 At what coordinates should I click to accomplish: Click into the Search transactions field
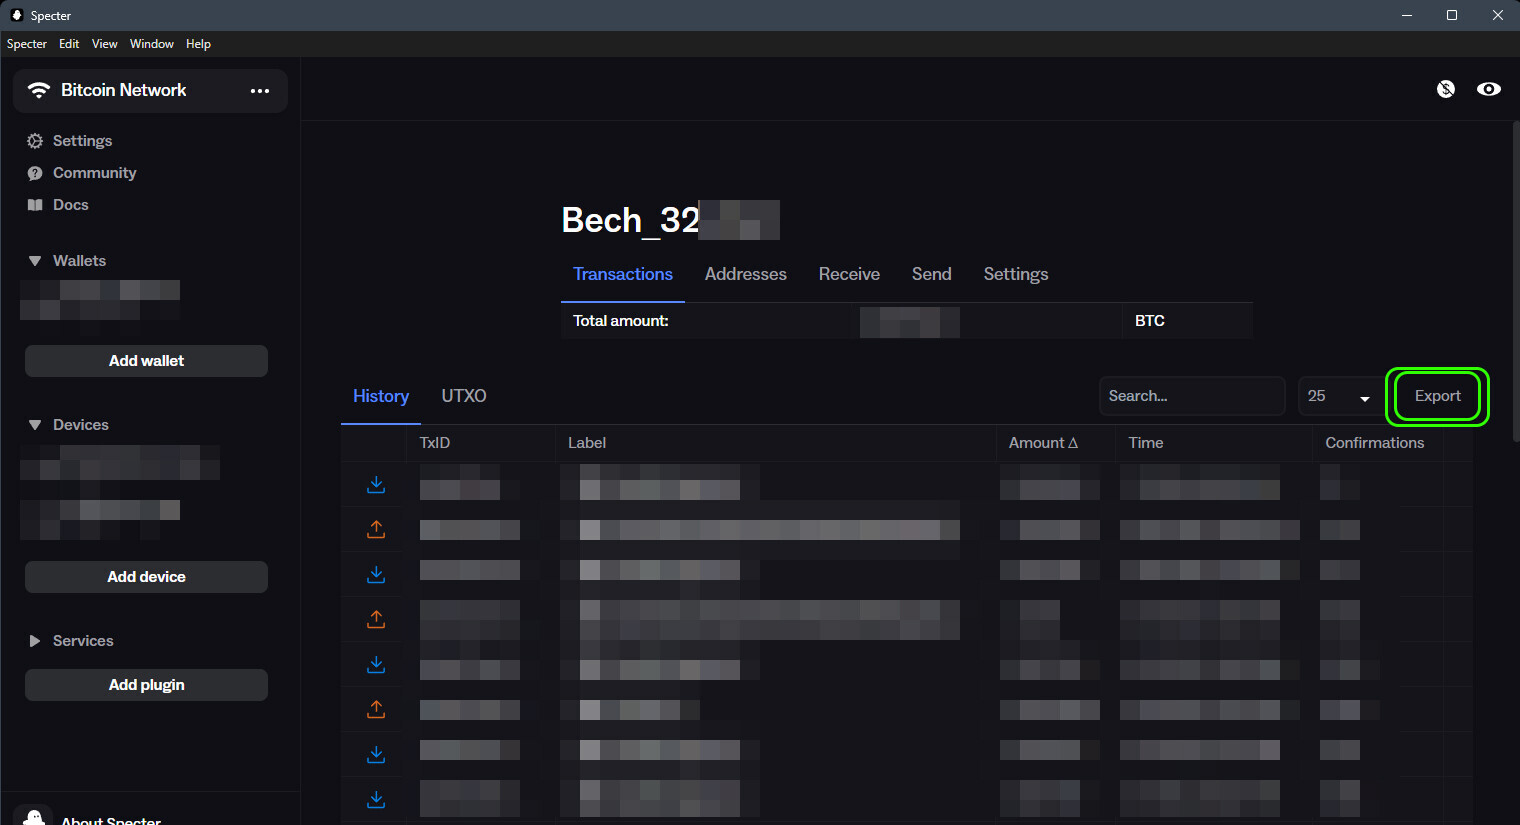(x=1192, y=396)
